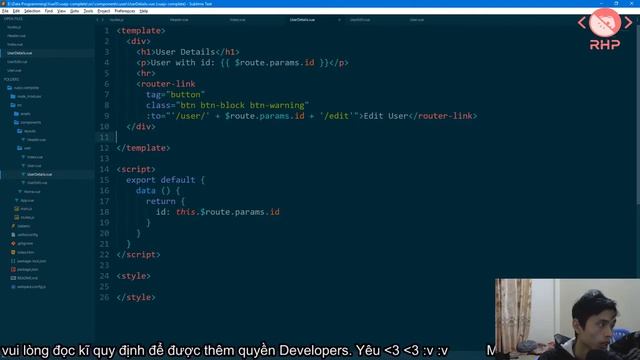This screenshot has width=640, height=360.
Task: Click line number 1 in the gutter
Action: (x=107, y=31)
